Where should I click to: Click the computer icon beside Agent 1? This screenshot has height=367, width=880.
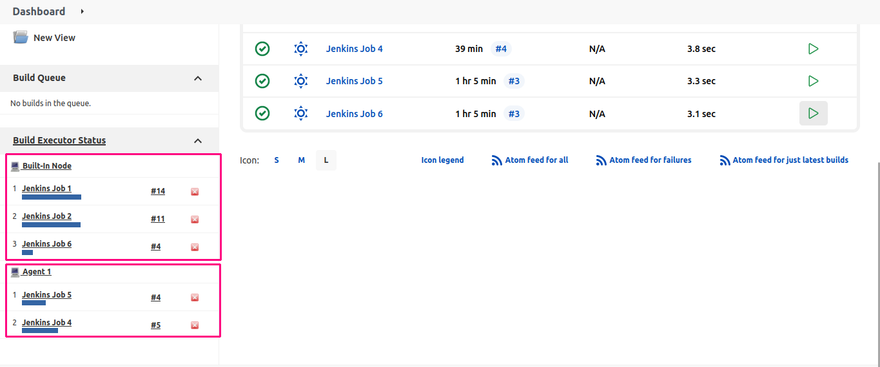(15, 272)
